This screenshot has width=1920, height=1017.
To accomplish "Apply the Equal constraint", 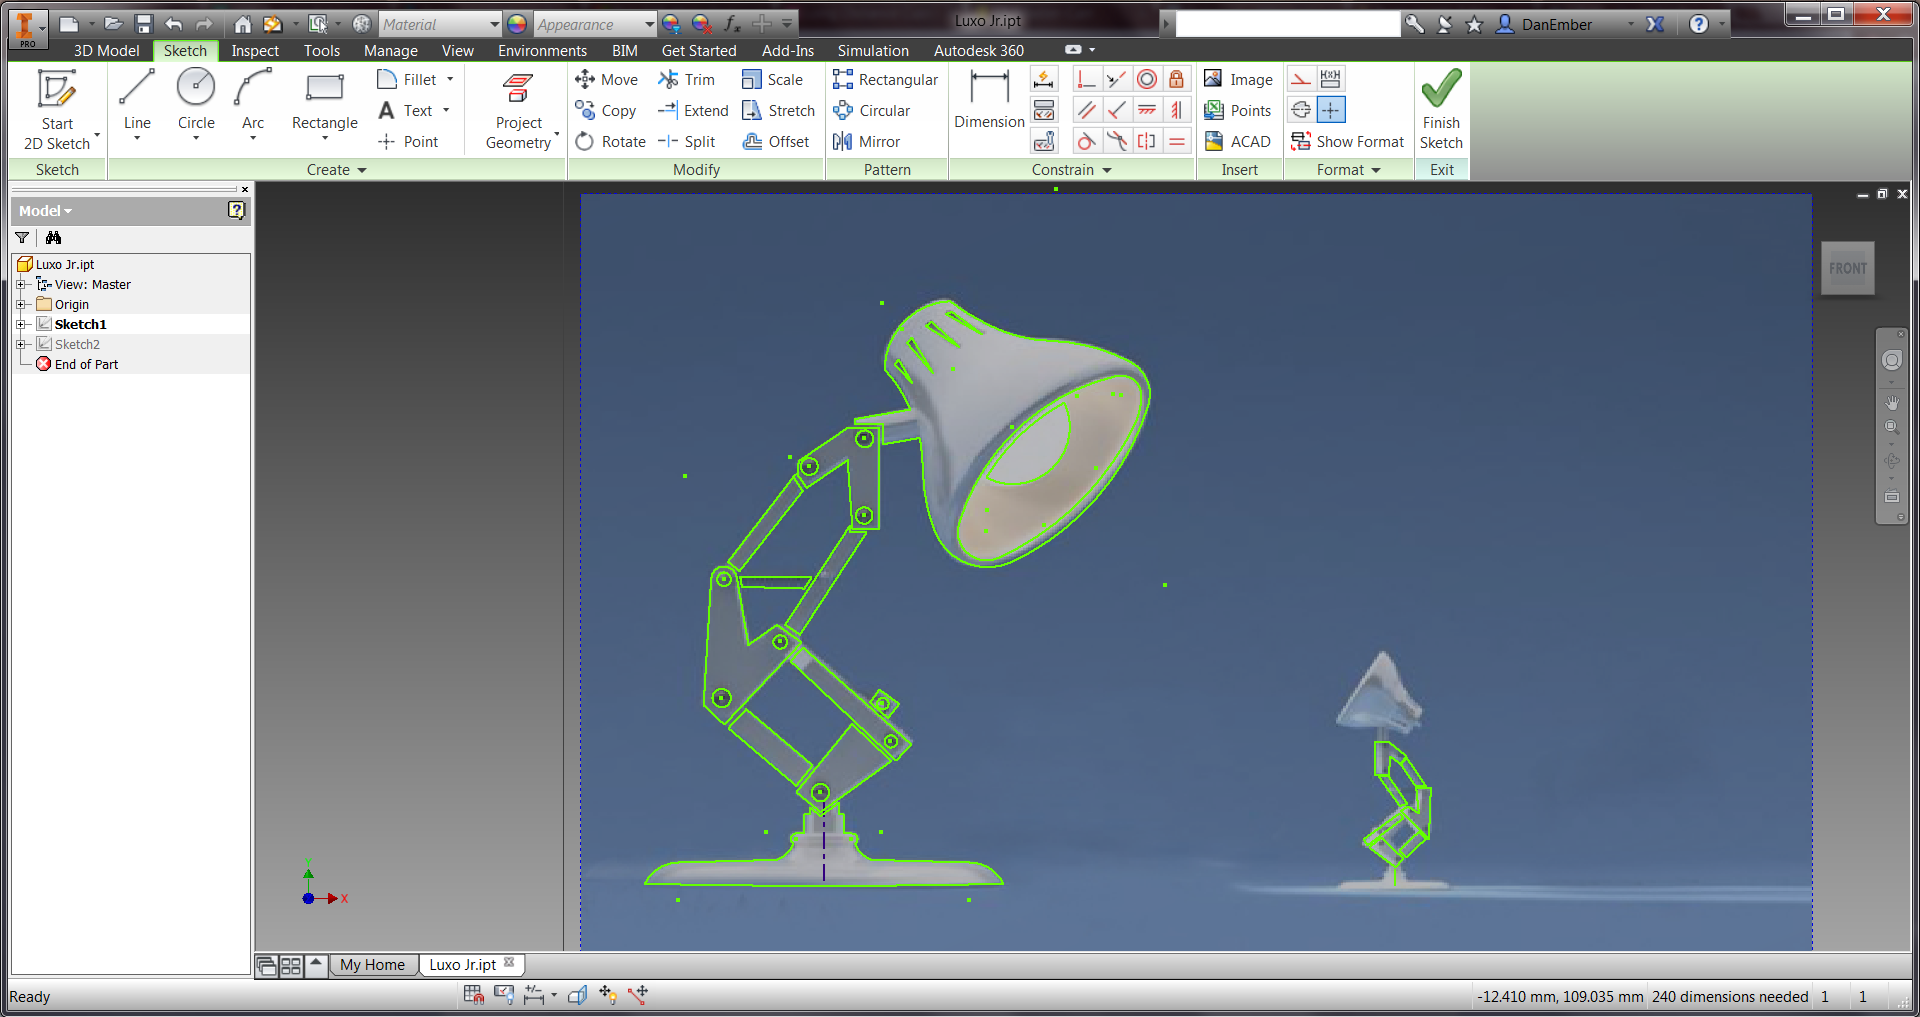I will [x=1177, y=141].
